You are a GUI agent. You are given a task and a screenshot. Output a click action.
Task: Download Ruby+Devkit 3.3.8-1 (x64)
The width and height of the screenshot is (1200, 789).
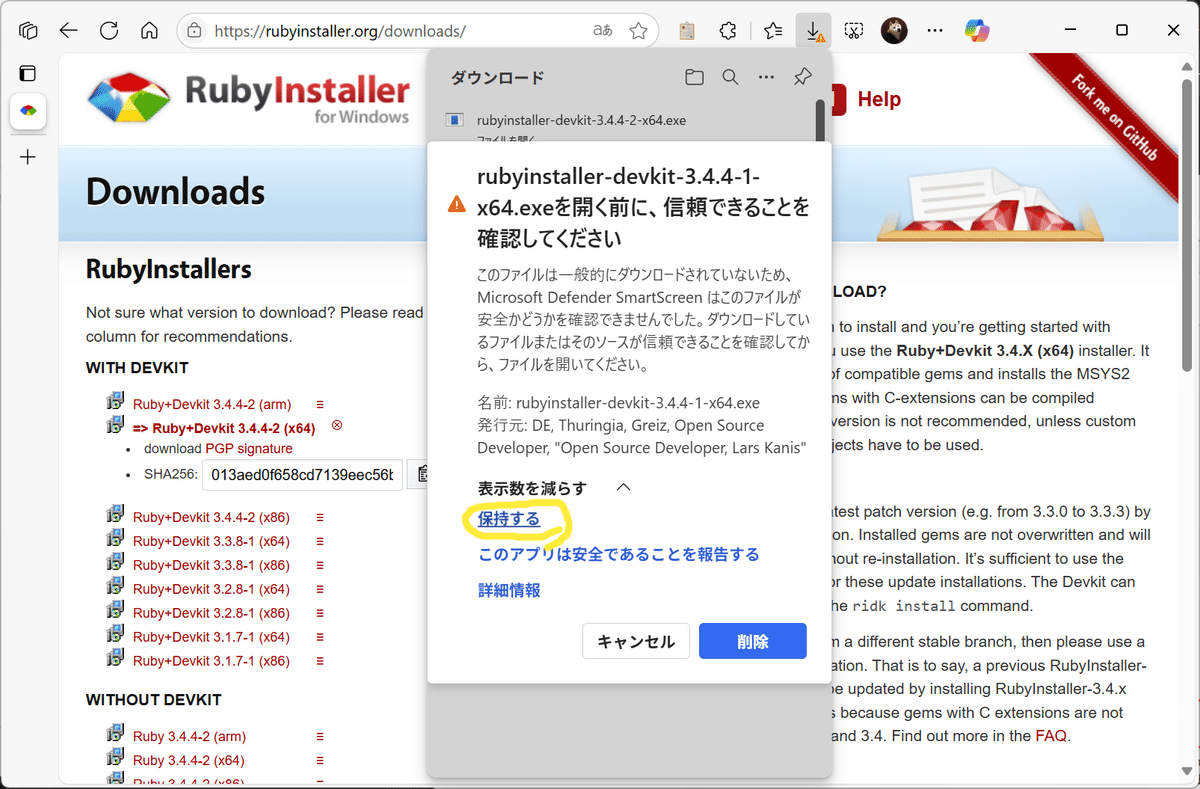pyautogui.click(x=211, y=541)
